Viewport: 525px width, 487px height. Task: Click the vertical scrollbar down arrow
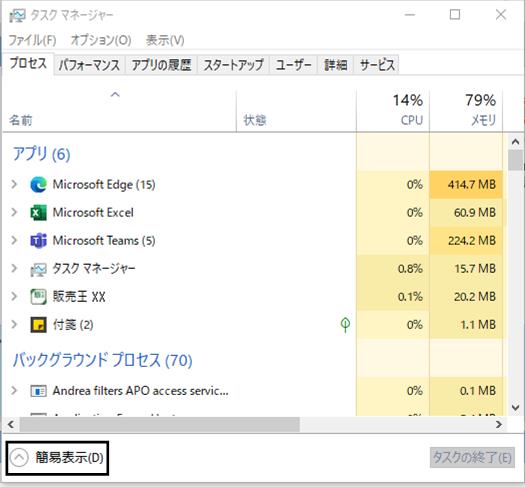(x=516, y=408)
